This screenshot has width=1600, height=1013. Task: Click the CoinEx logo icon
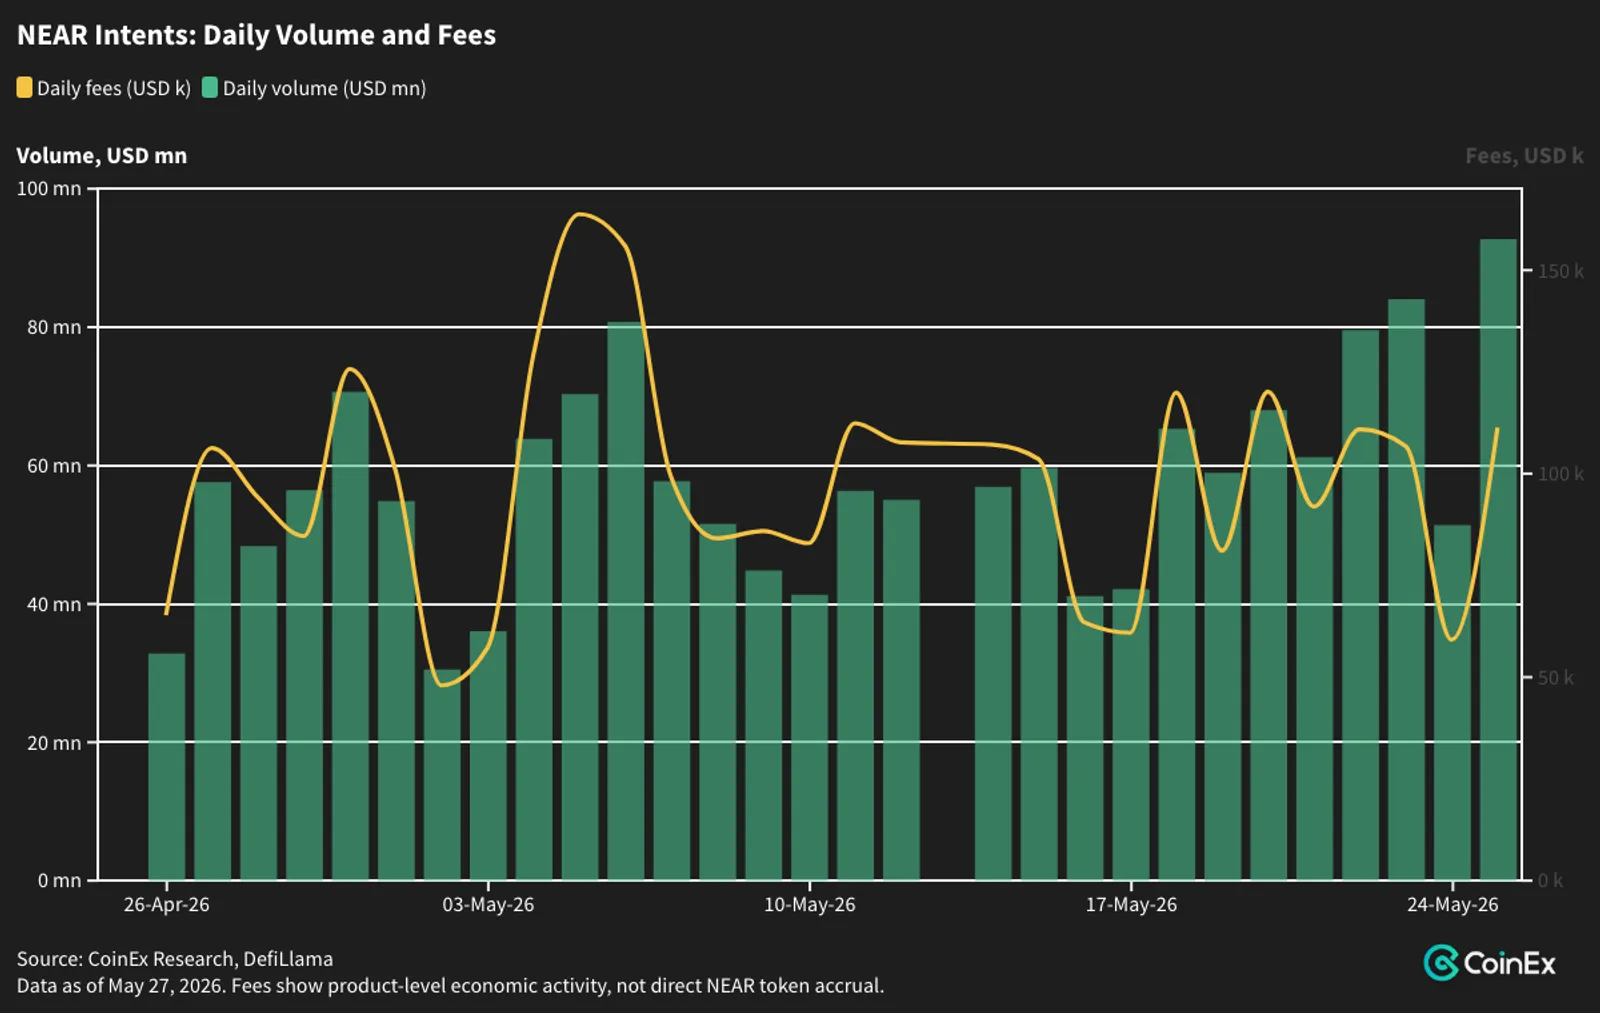pyautogui.click(x=1441, y=963)
